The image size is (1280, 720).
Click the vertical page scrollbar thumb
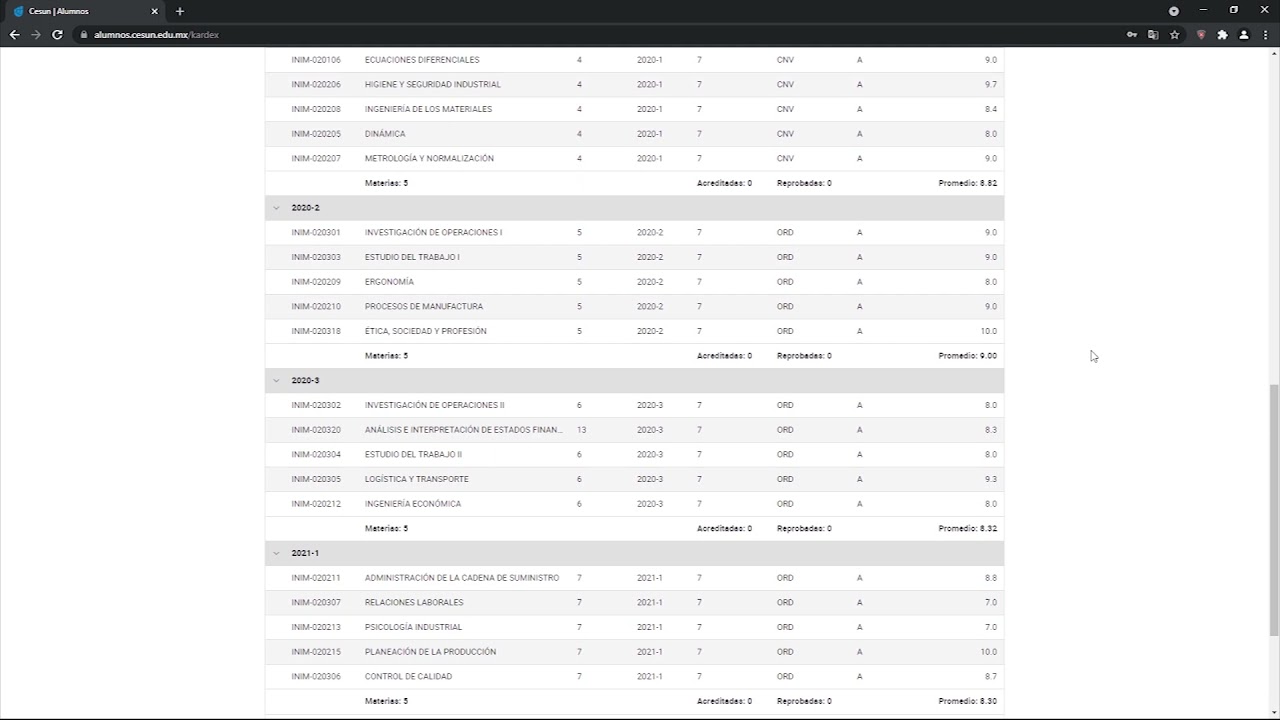point(1273,510)
